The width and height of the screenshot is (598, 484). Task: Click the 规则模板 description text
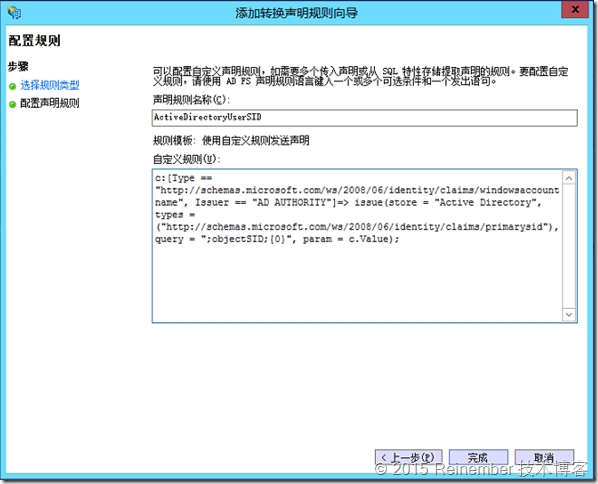tap(231, 140)
